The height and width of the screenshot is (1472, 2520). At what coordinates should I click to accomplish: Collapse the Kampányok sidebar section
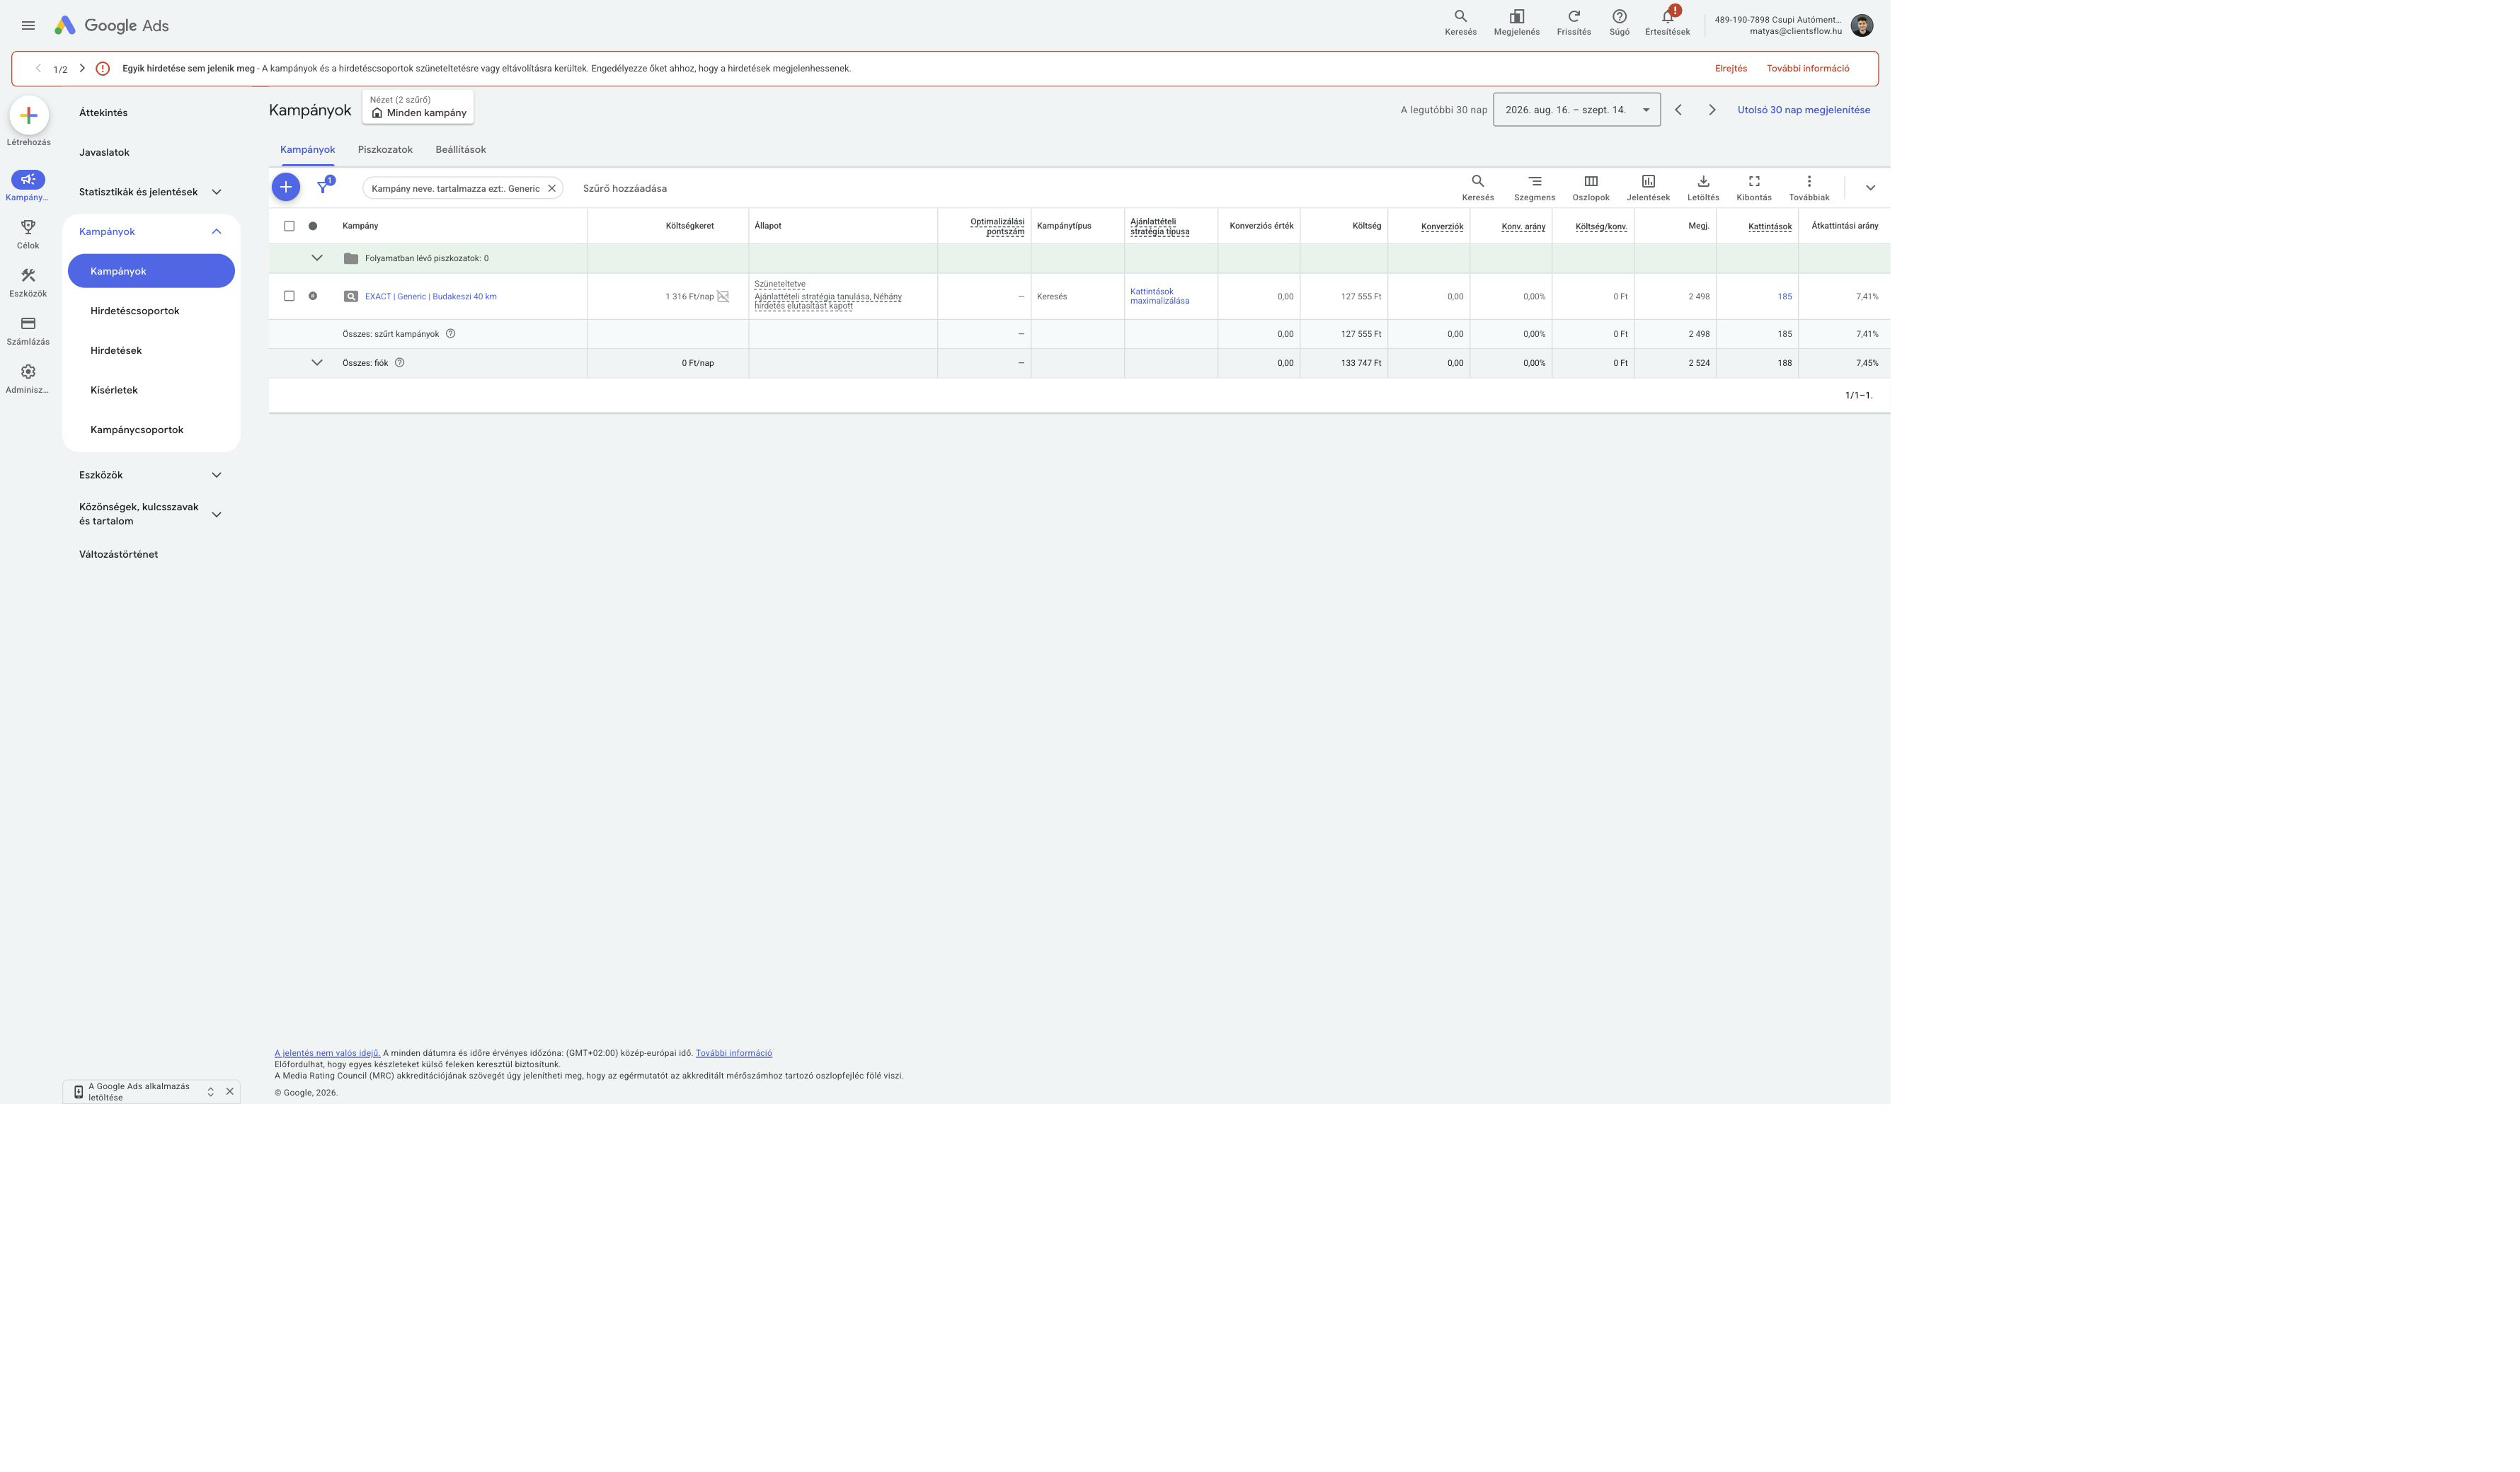click(216, 231)
